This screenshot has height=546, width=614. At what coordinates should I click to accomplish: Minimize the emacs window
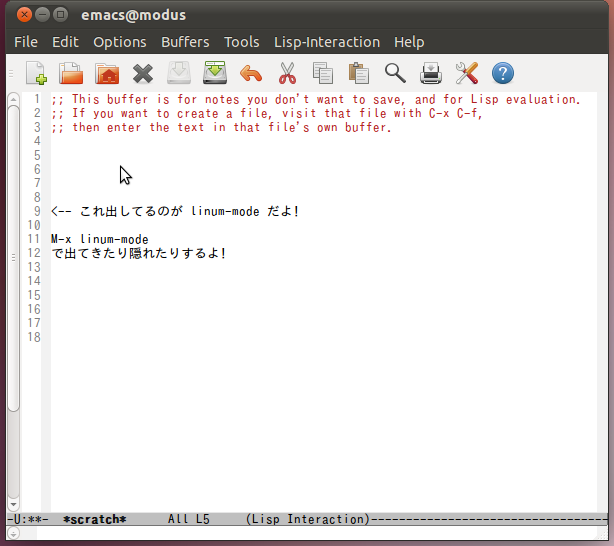point(42,15)
